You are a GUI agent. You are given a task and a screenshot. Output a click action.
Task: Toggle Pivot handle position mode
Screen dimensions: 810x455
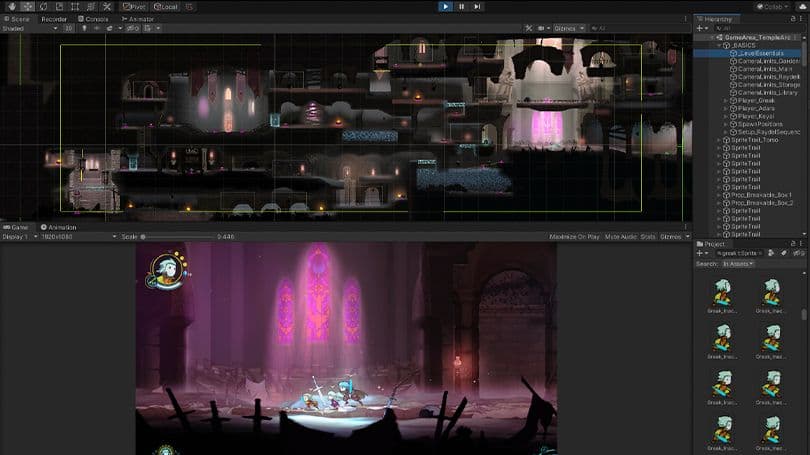[133, 6]
